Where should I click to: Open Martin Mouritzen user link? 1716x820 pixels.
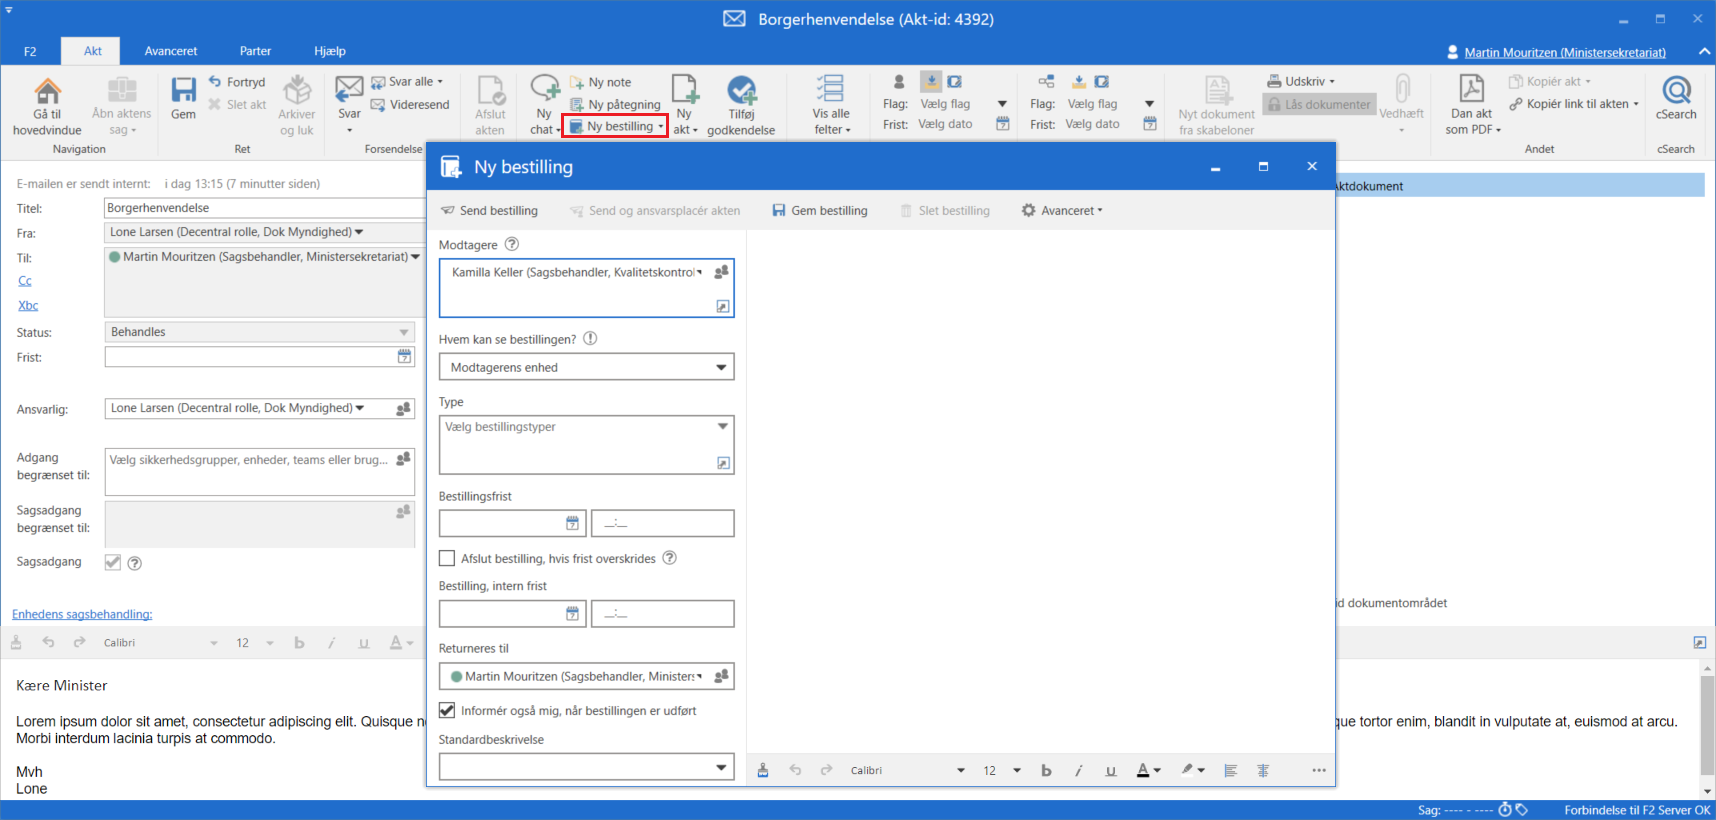pyautogui.click(x=1565, y=52)
